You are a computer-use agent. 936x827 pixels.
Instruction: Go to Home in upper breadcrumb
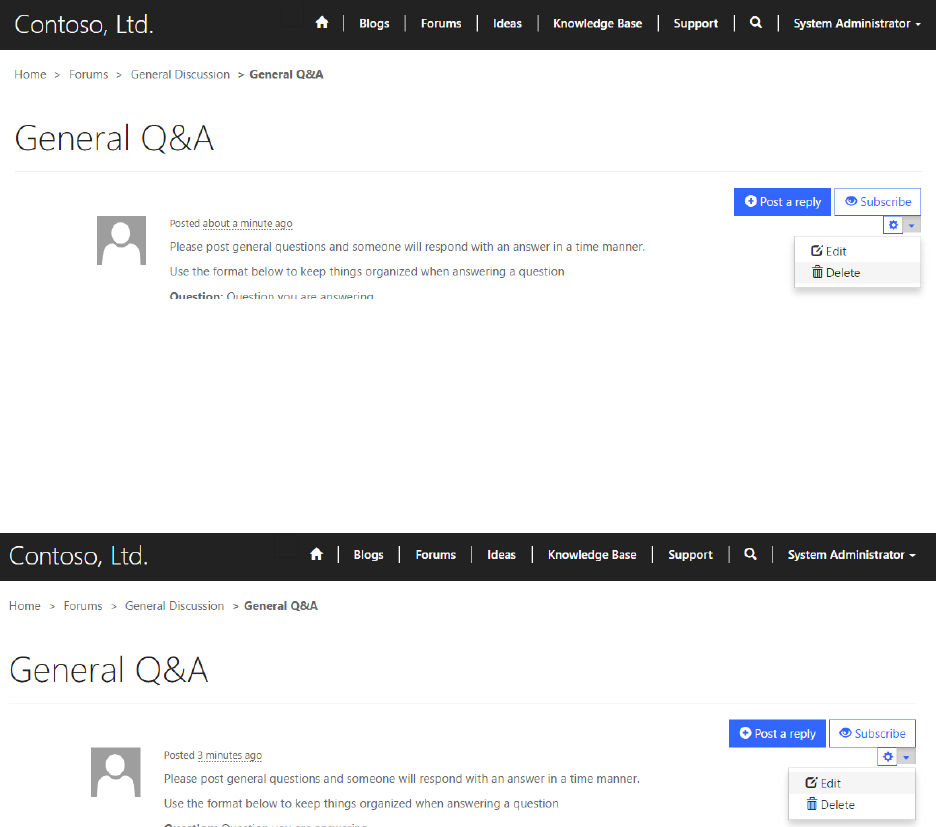tap(30, 75)
